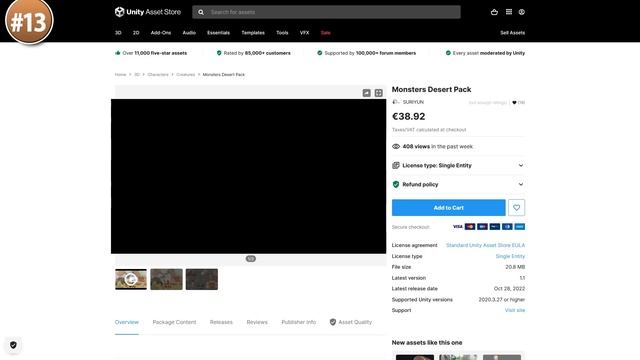Click the Characters breadcrumb link
Image resolution: width=640 pixels, height=360 pixels.
point(158,75)
